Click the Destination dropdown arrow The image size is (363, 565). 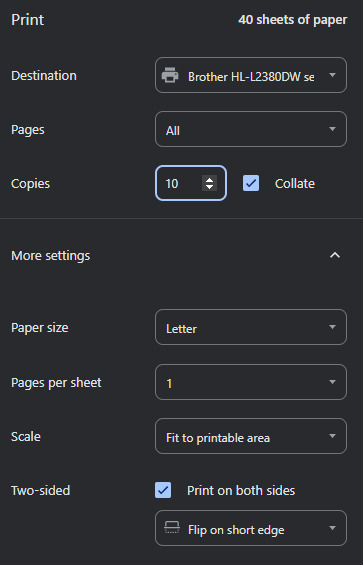[332, 75]
